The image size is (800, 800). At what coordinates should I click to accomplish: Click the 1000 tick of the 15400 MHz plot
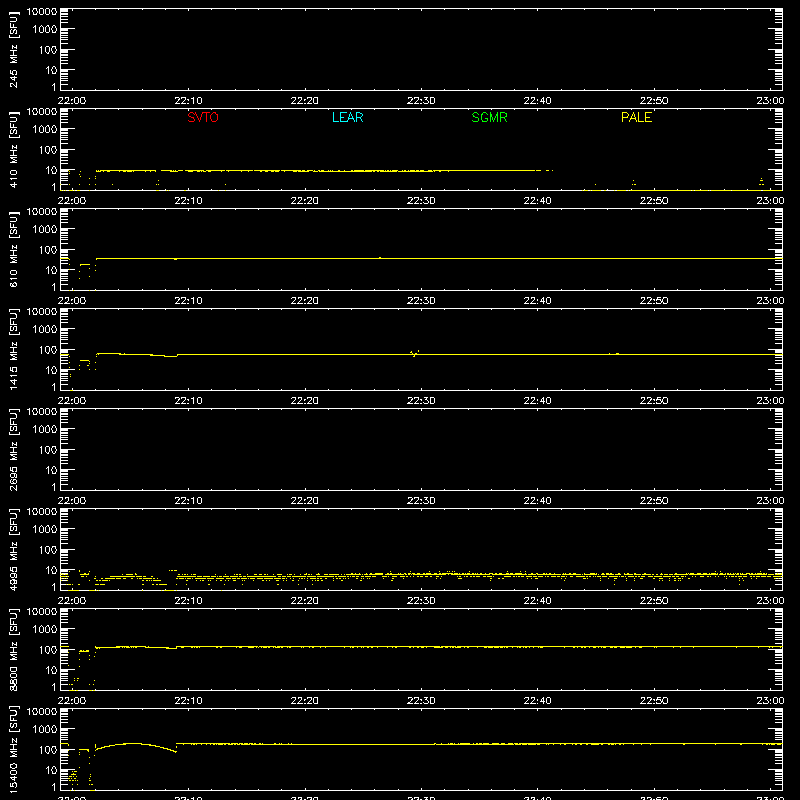pos(45,729)
